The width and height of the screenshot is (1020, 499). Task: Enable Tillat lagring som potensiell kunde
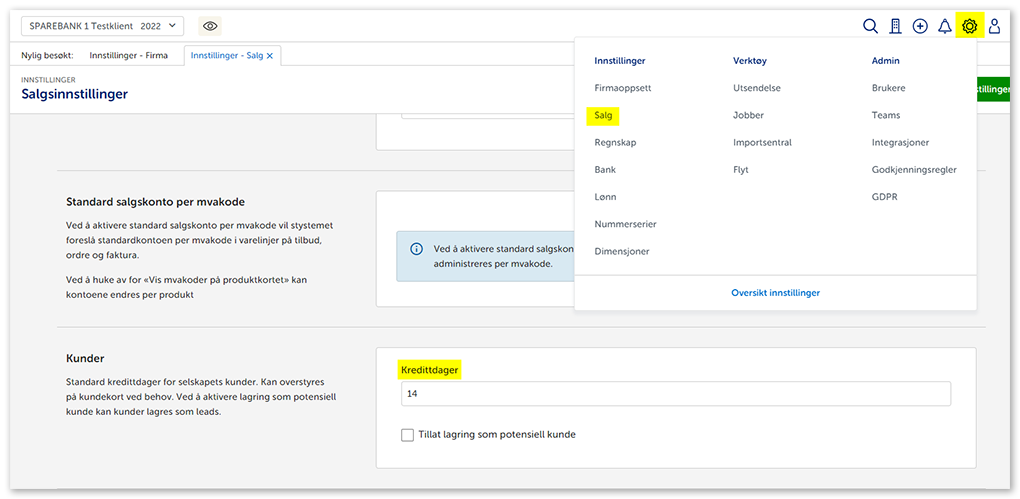tap(407, 435)
